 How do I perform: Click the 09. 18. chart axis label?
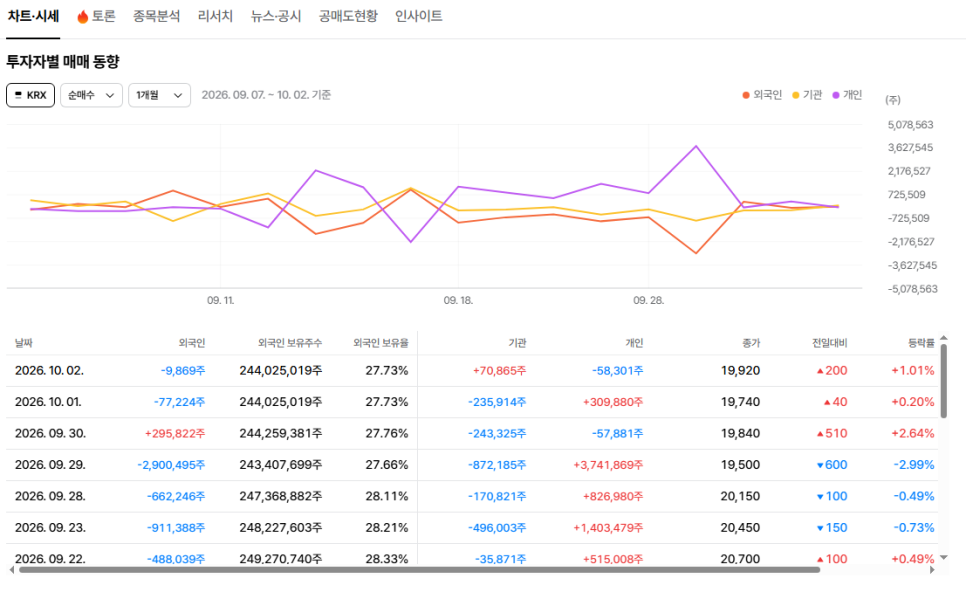[x=458, y=301]
